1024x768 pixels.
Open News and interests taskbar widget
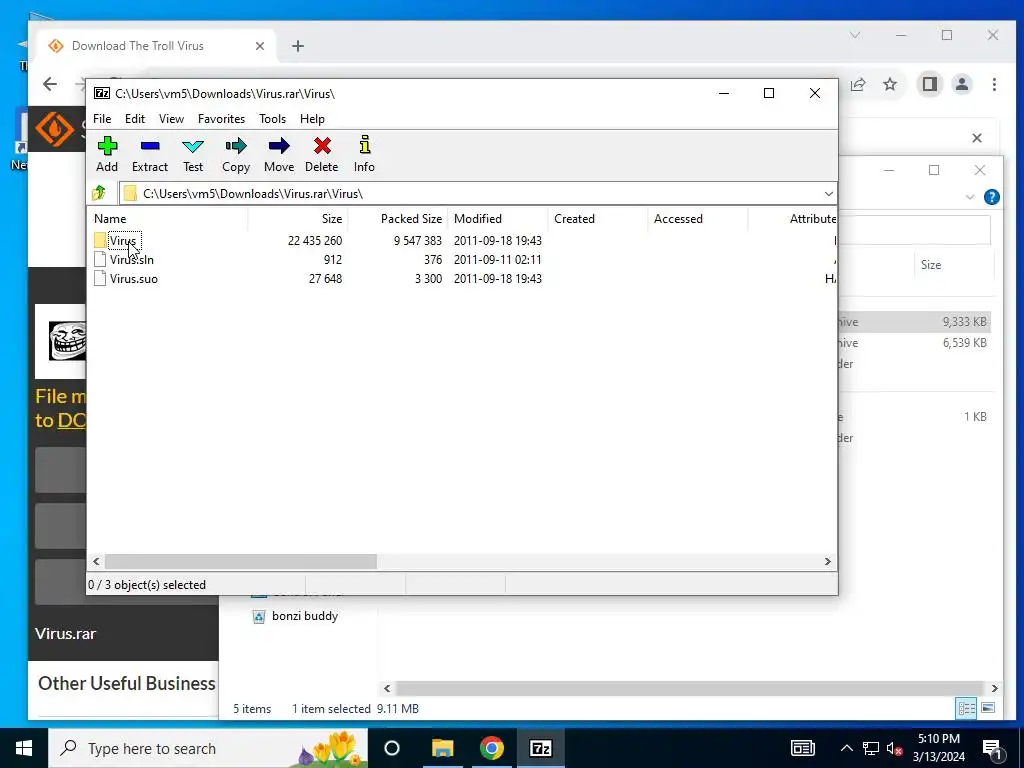[803, 748]
